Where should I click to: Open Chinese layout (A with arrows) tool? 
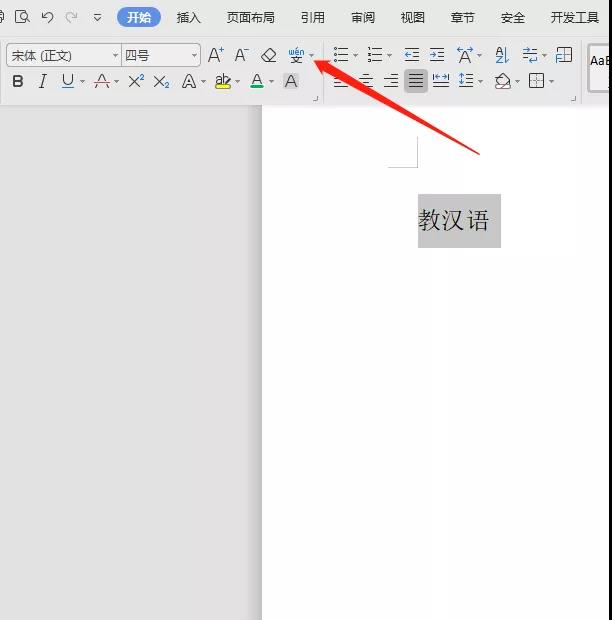(465, 55)
